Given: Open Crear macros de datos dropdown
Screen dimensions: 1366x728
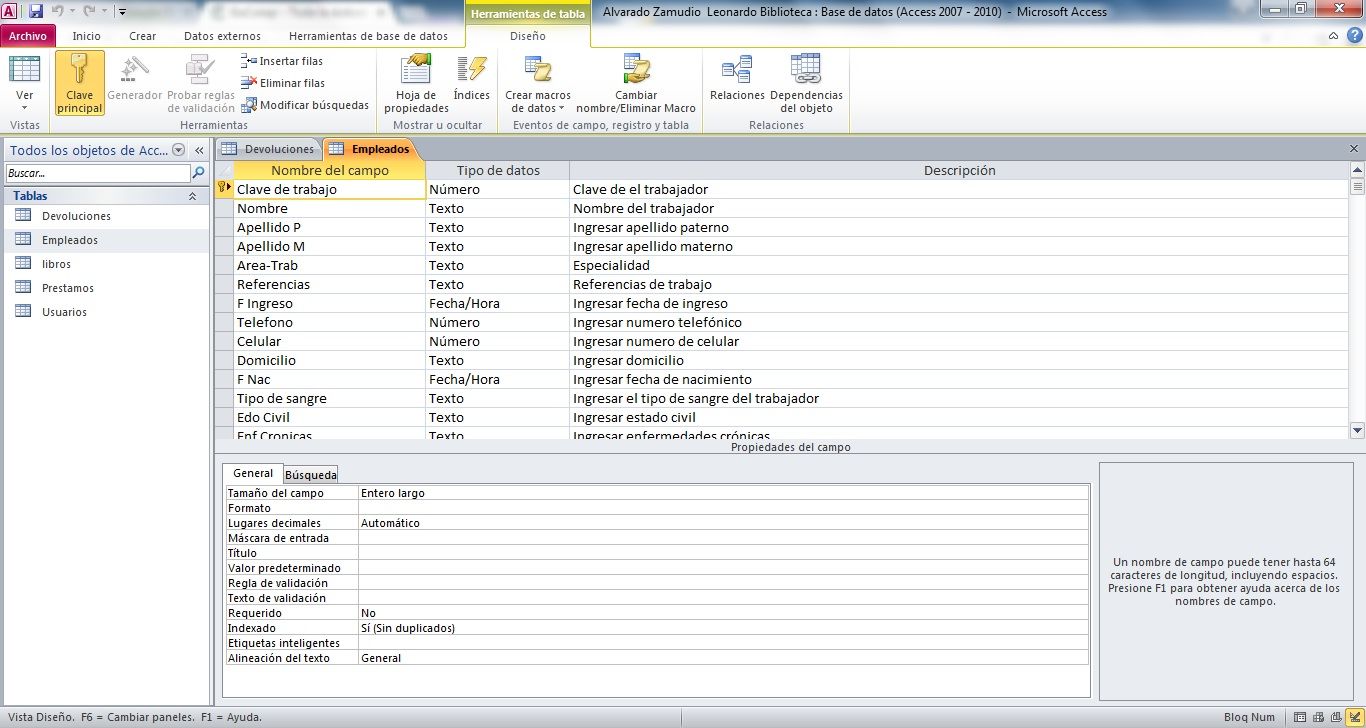Looking at the screenshot, I should point(538,102).
